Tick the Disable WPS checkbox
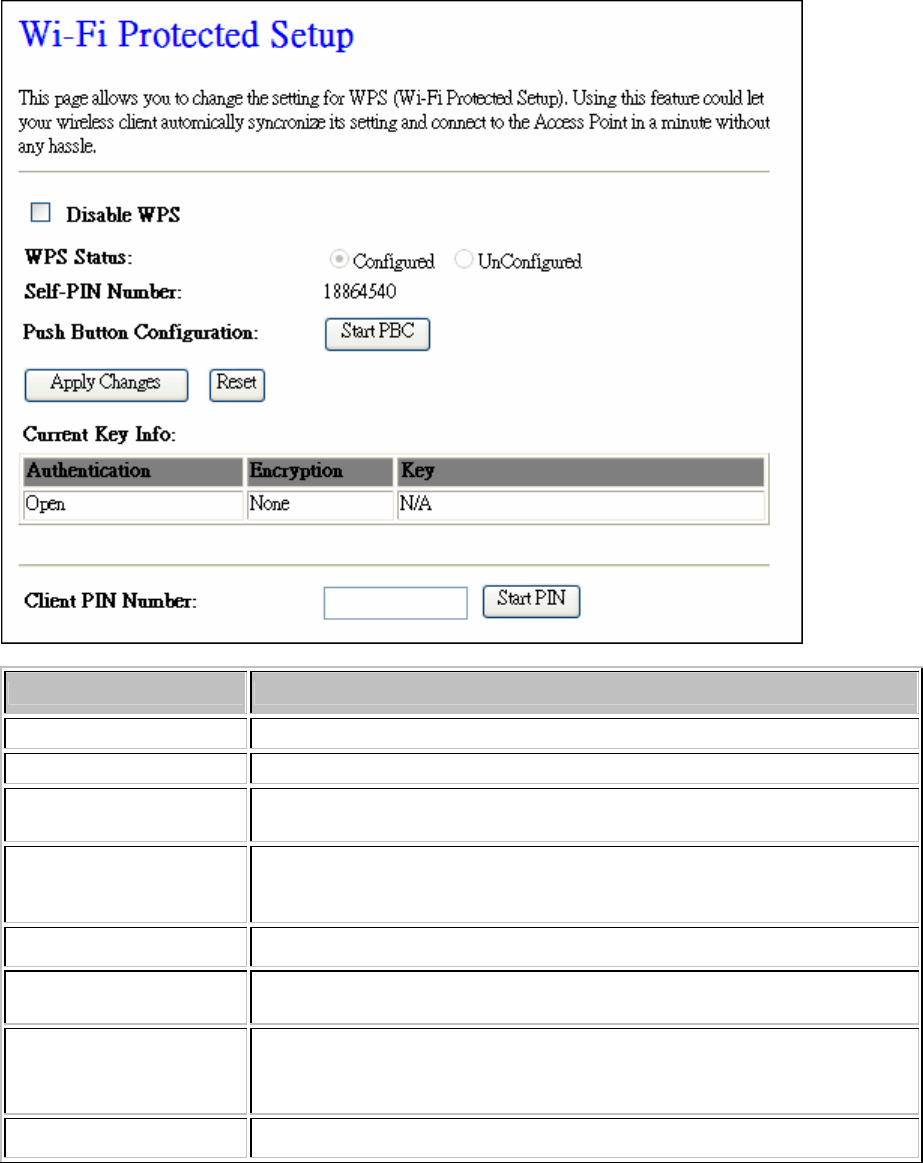 [40, 213]
